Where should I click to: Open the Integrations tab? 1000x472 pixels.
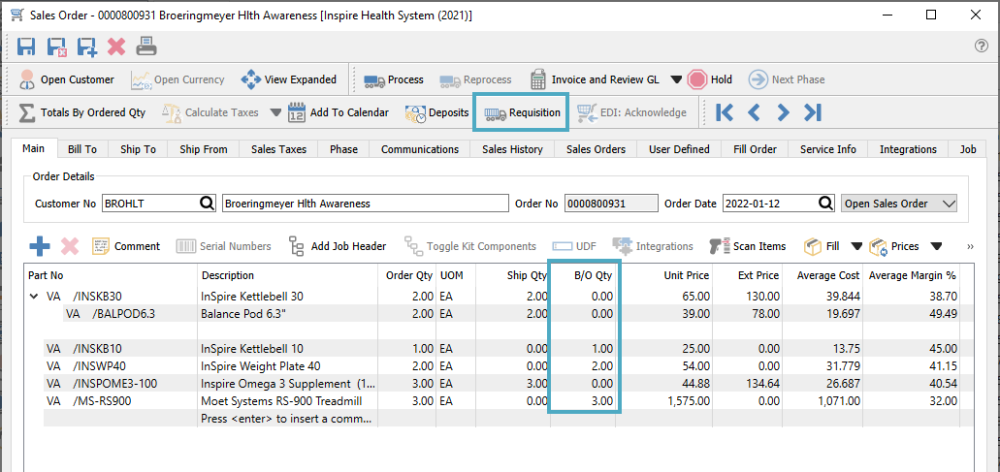(x=908, y=149)
